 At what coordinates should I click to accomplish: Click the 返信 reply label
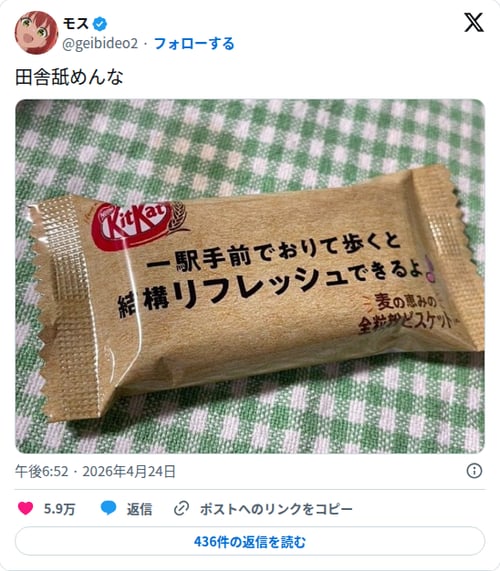click(x=139, y=509)
